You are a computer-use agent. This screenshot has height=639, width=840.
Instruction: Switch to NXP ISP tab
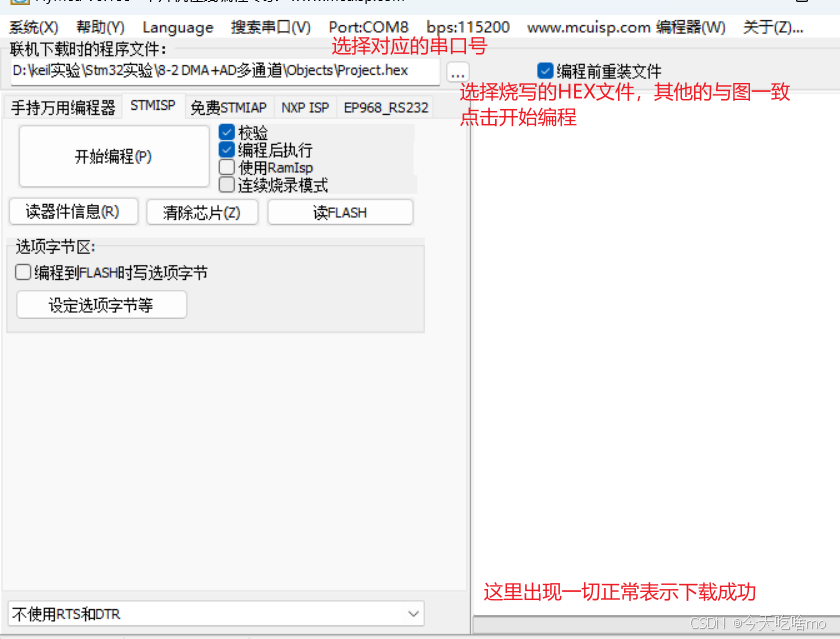305,107
